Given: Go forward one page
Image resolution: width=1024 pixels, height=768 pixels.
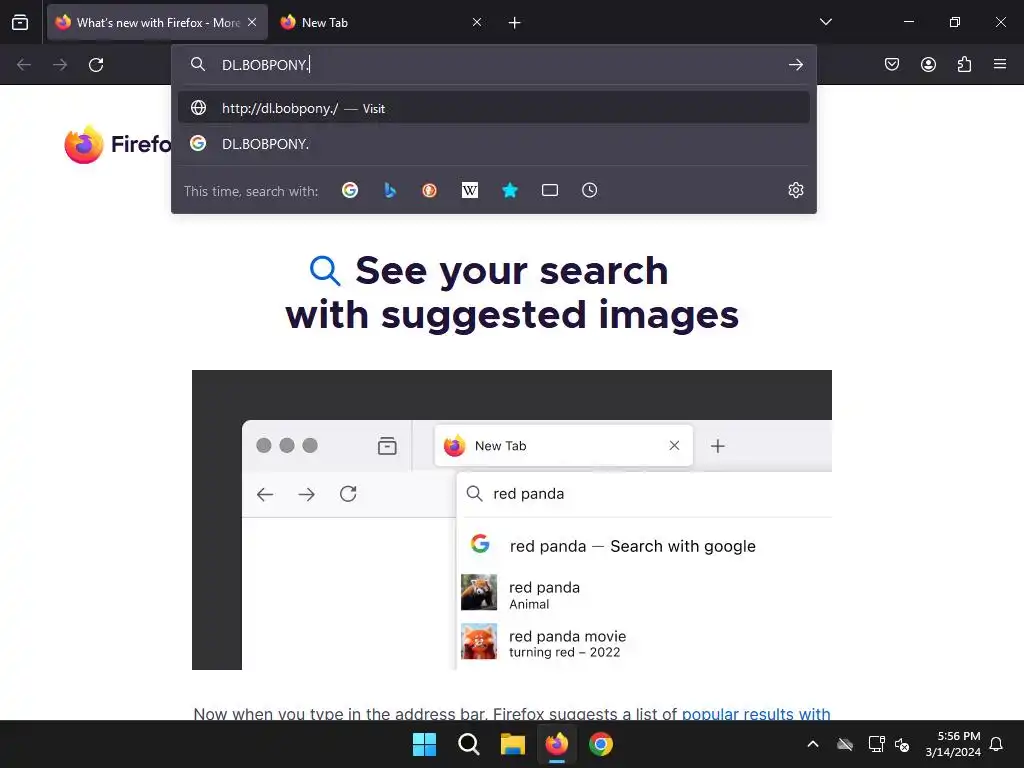Looking at the screenshot, I should pos(60,65).
